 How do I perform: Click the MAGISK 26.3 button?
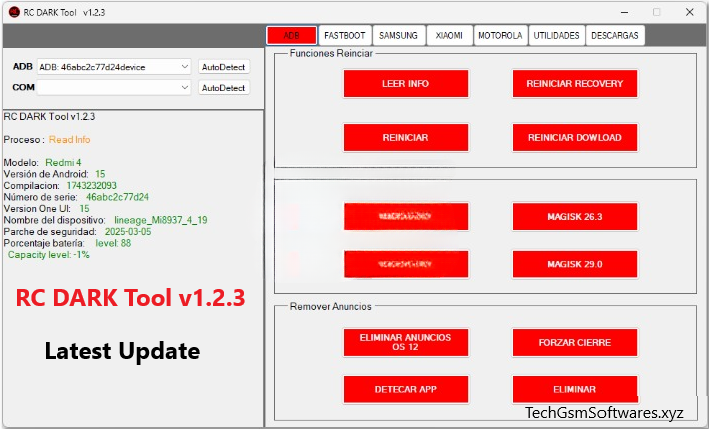575,217
